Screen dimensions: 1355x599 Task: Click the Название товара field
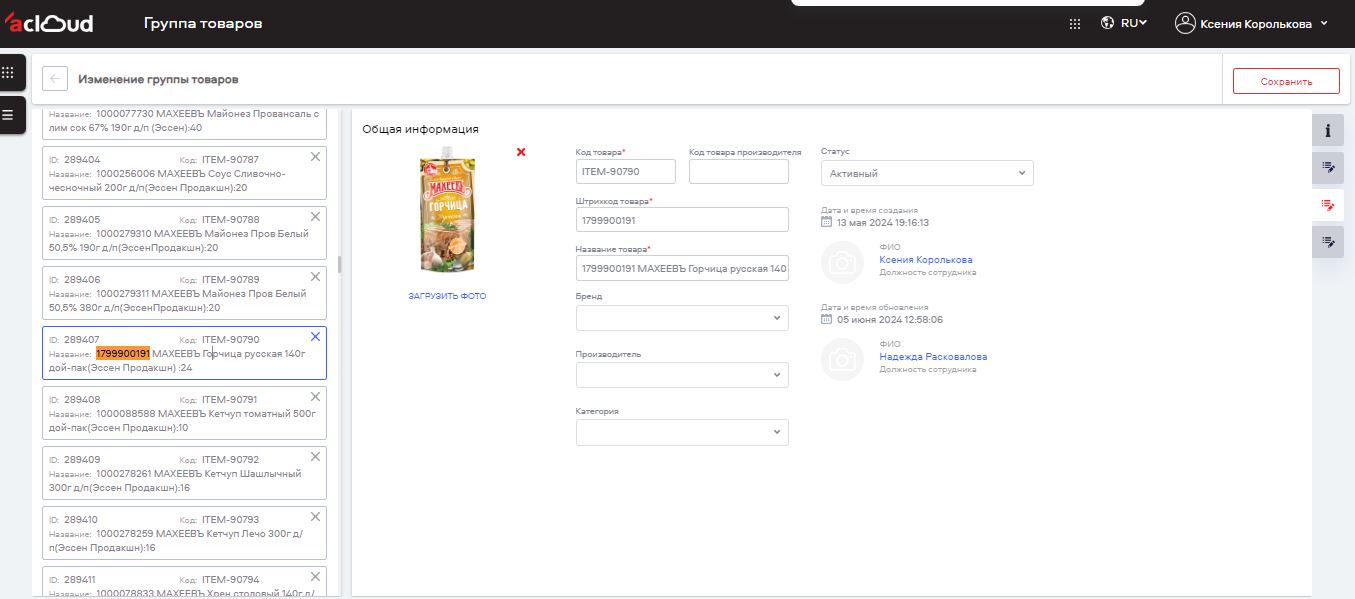[x=682, y=268]
